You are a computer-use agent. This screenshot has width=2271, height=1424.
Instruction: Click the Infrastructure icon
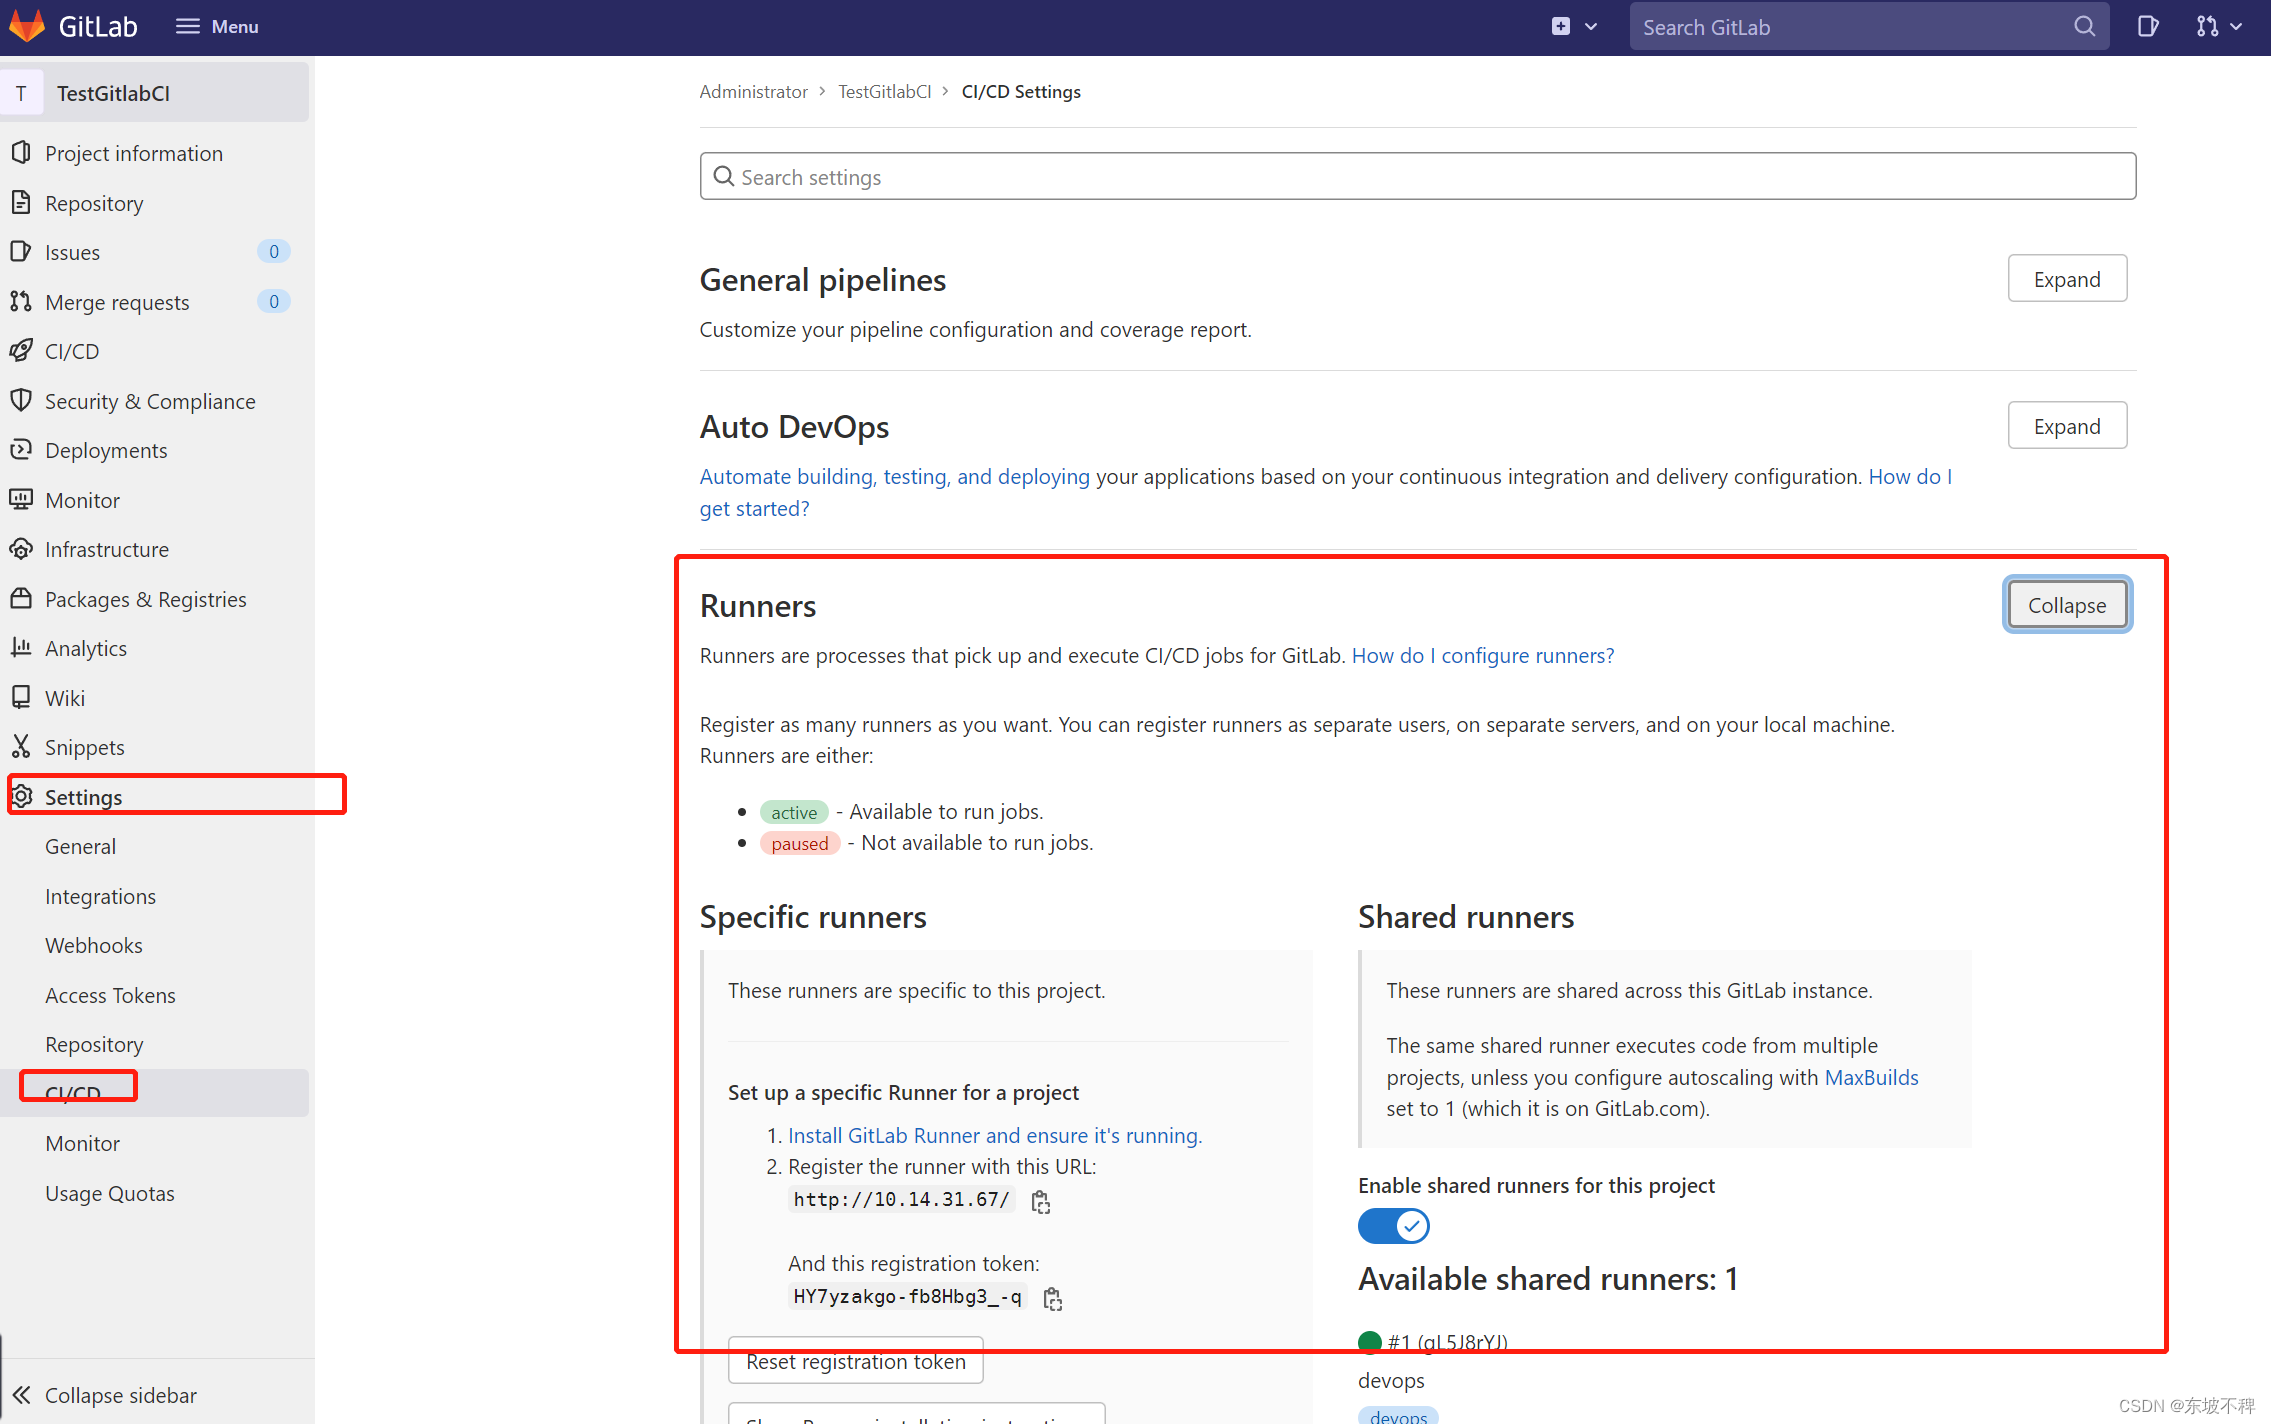[21, 548]
